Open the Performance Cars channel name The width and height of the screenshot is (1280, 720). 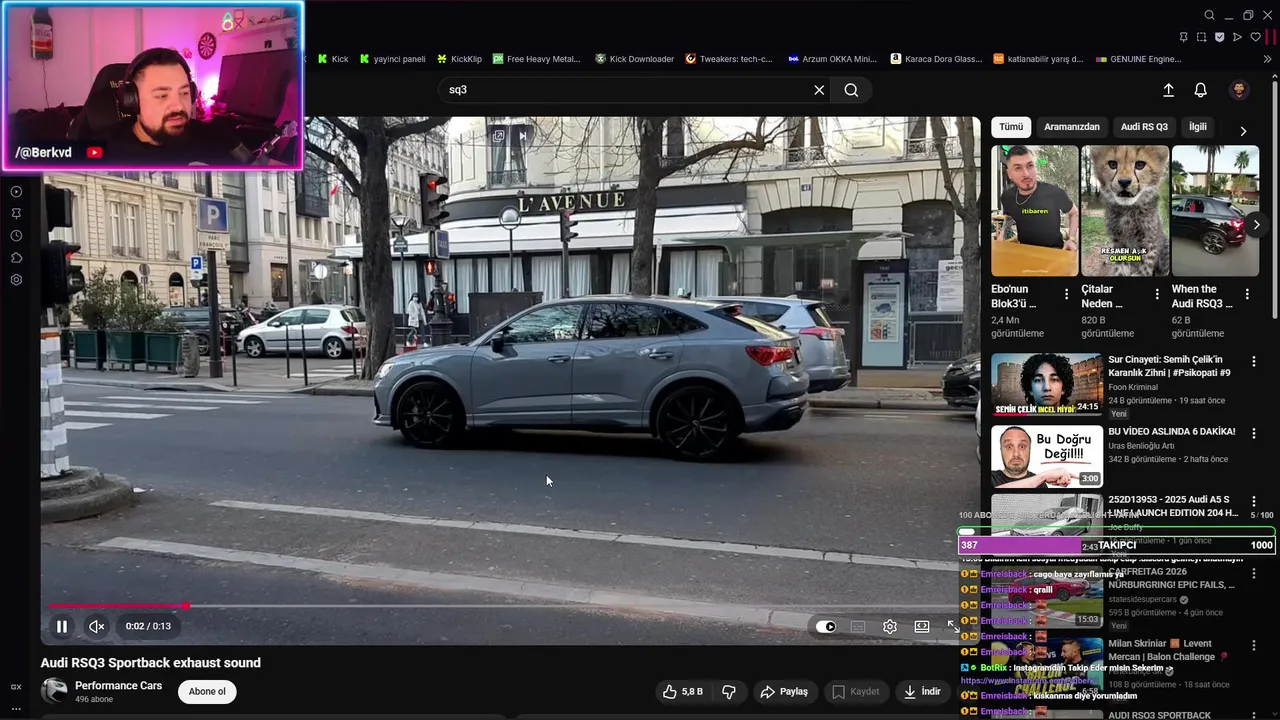tap(118, 685)
